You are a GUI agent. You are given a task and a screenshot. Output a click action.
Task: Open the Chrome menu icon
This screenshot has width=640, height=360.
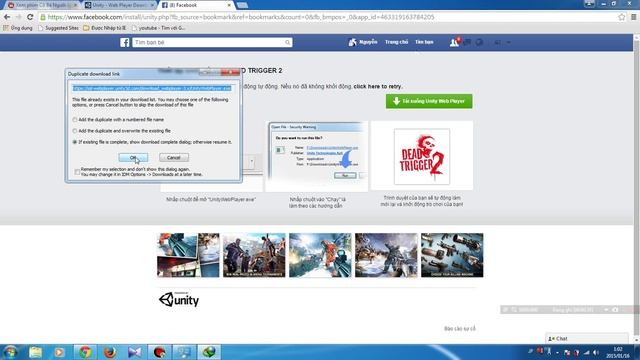pos(634,17)
